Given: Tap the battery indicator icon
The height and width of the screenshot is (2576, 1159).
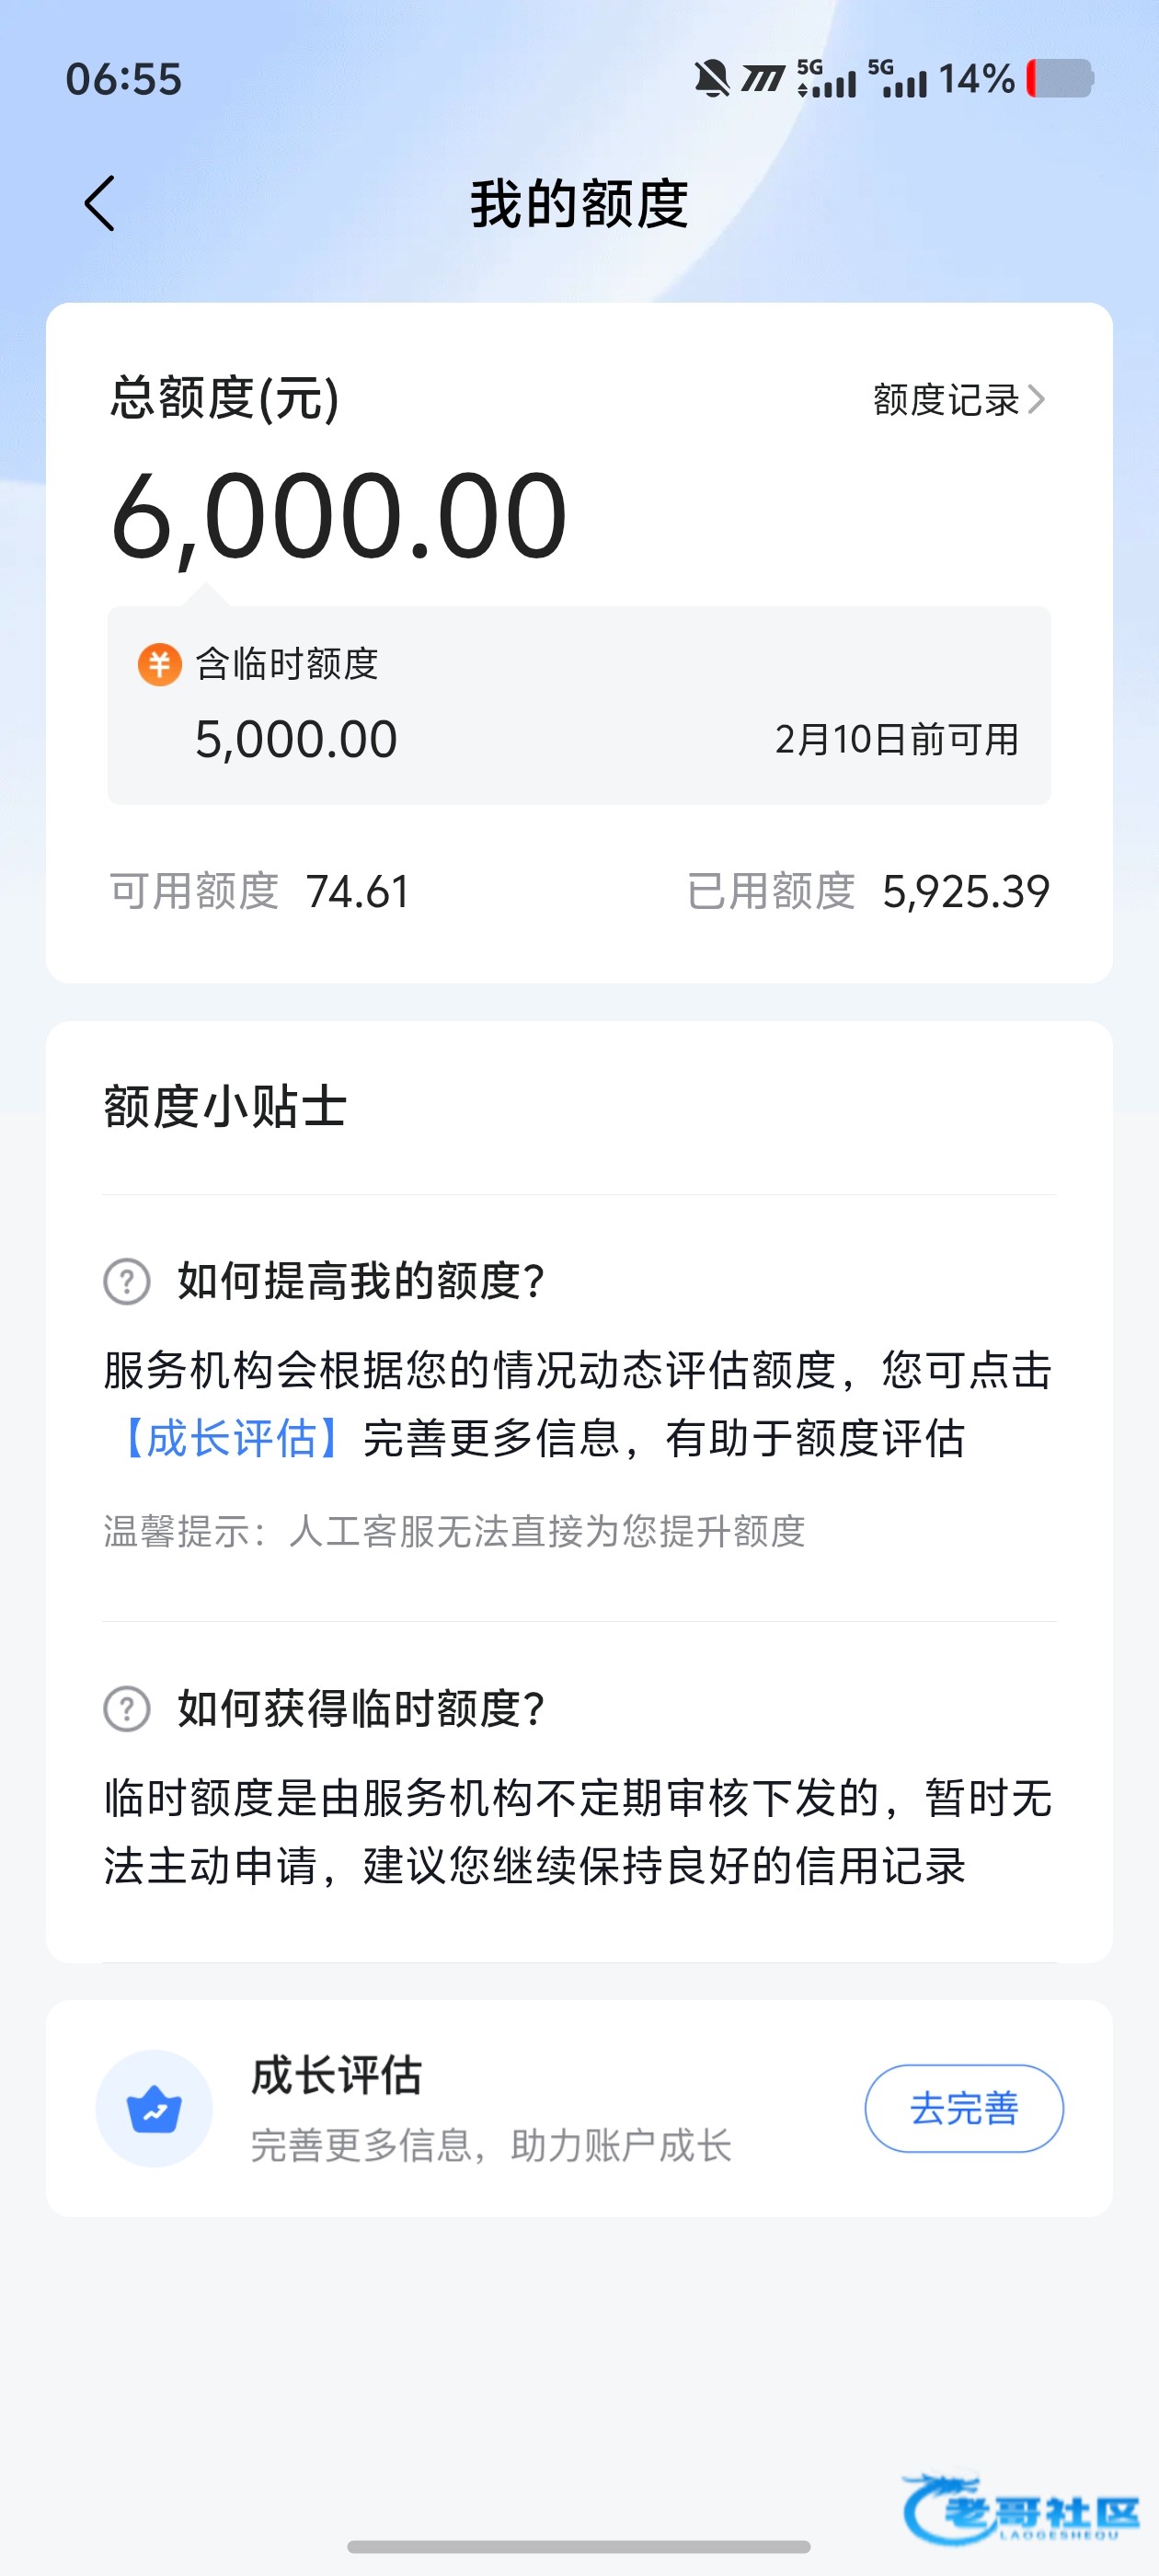Looking at the screenshot, I should click(1060, 78).
